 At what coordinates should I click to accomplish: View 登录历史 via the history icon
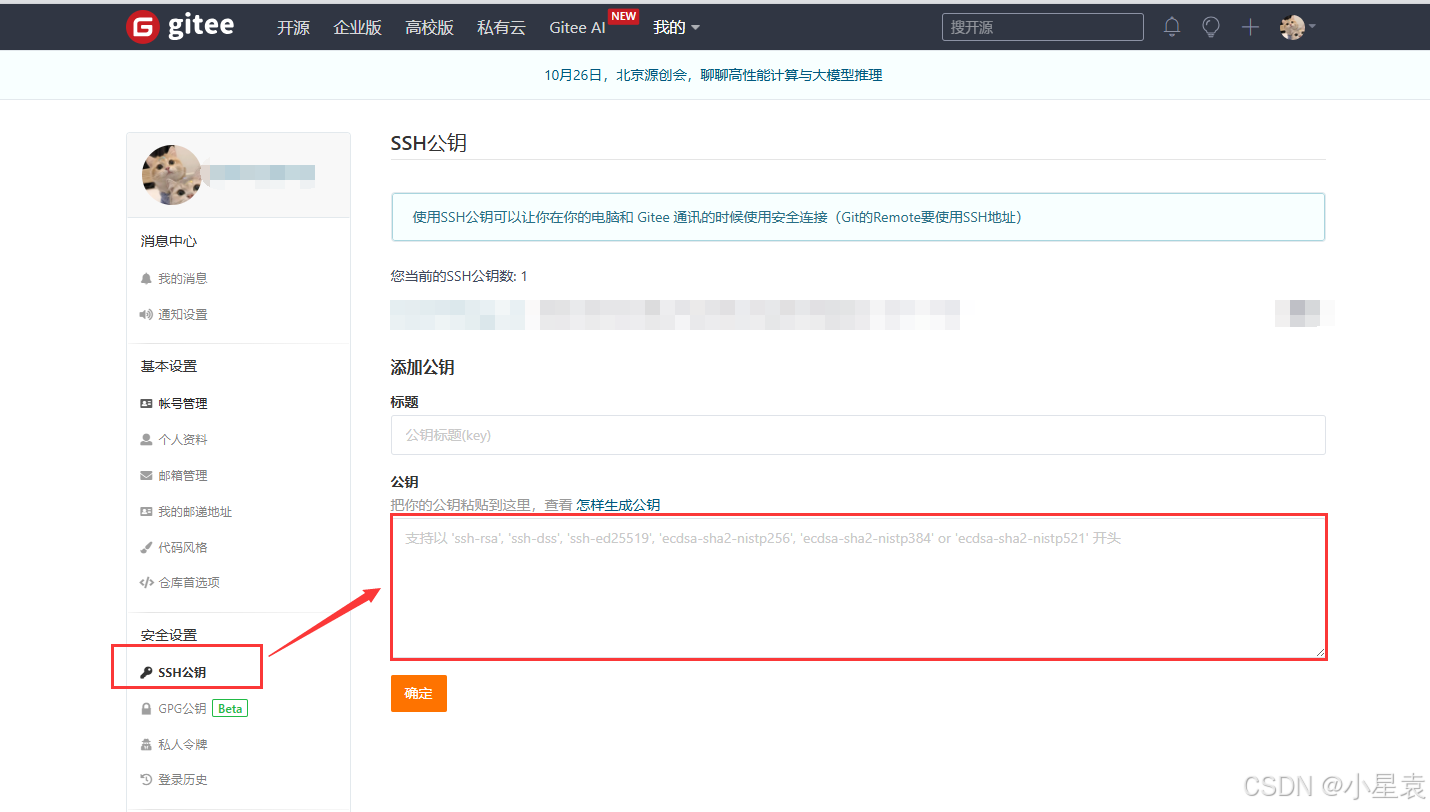147,779
